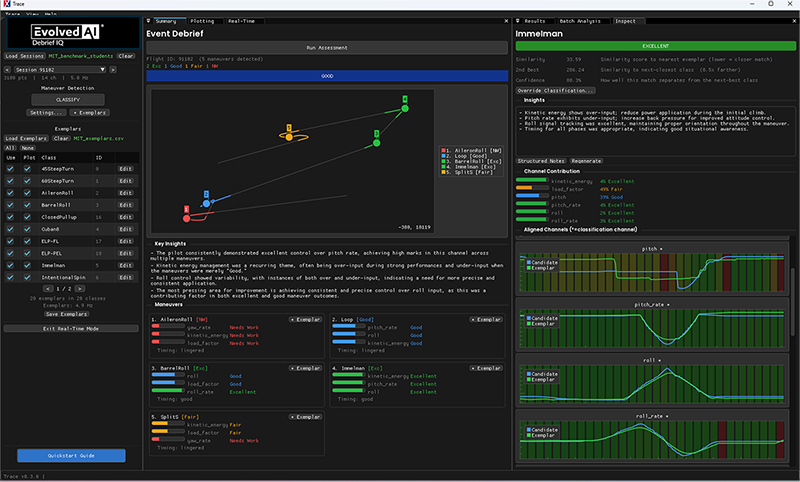The width and height of the screenshot is (800, 482).
Task: Click the Run Assessment button
Action: point(327,47)
